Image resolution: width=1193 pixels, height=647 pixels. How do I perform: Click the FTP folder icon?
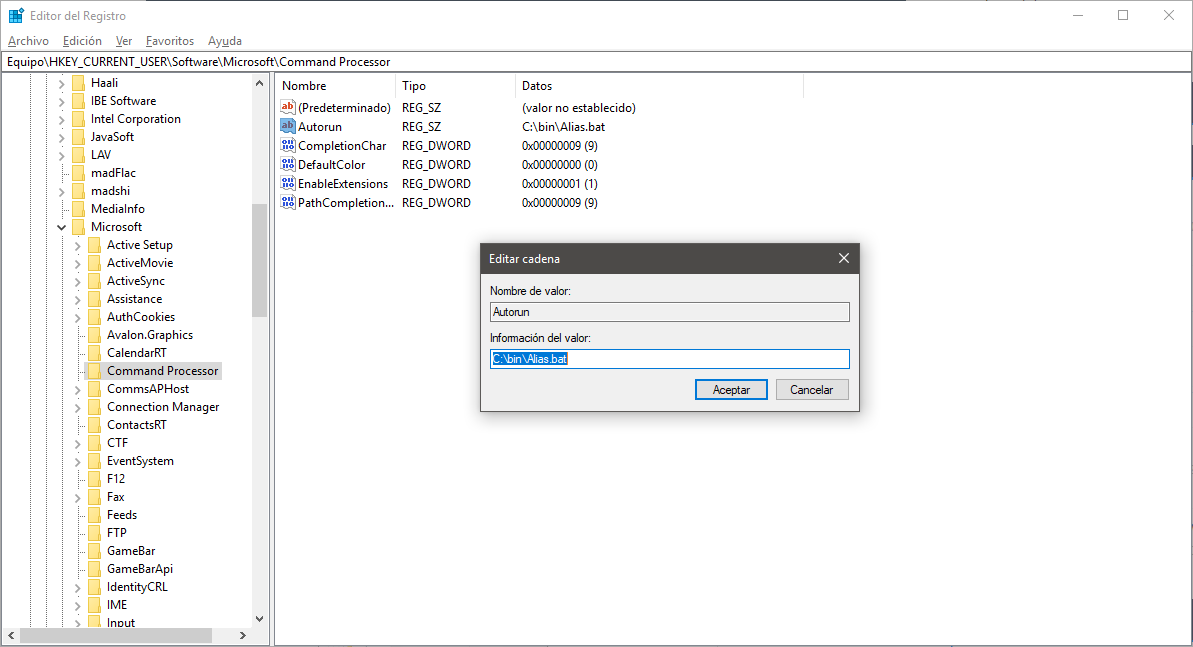(x=94, y=533)
